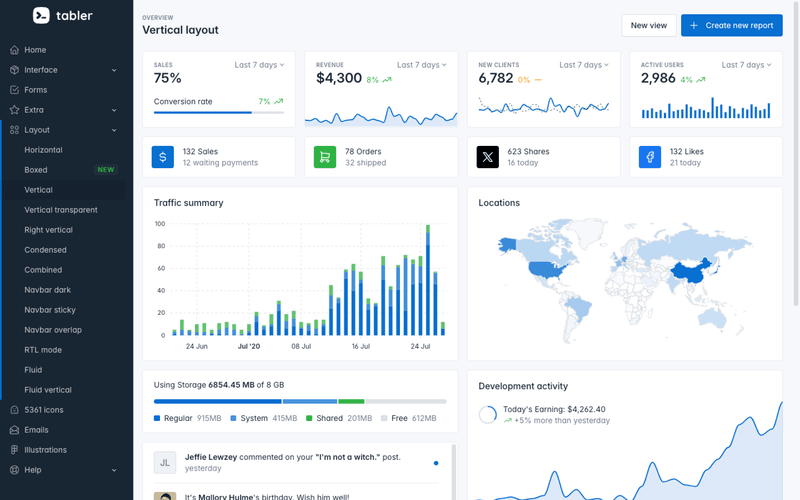Click the Home house icon in sidebar
This screenshot has width=800, height=500.
(x=14, y=50)
